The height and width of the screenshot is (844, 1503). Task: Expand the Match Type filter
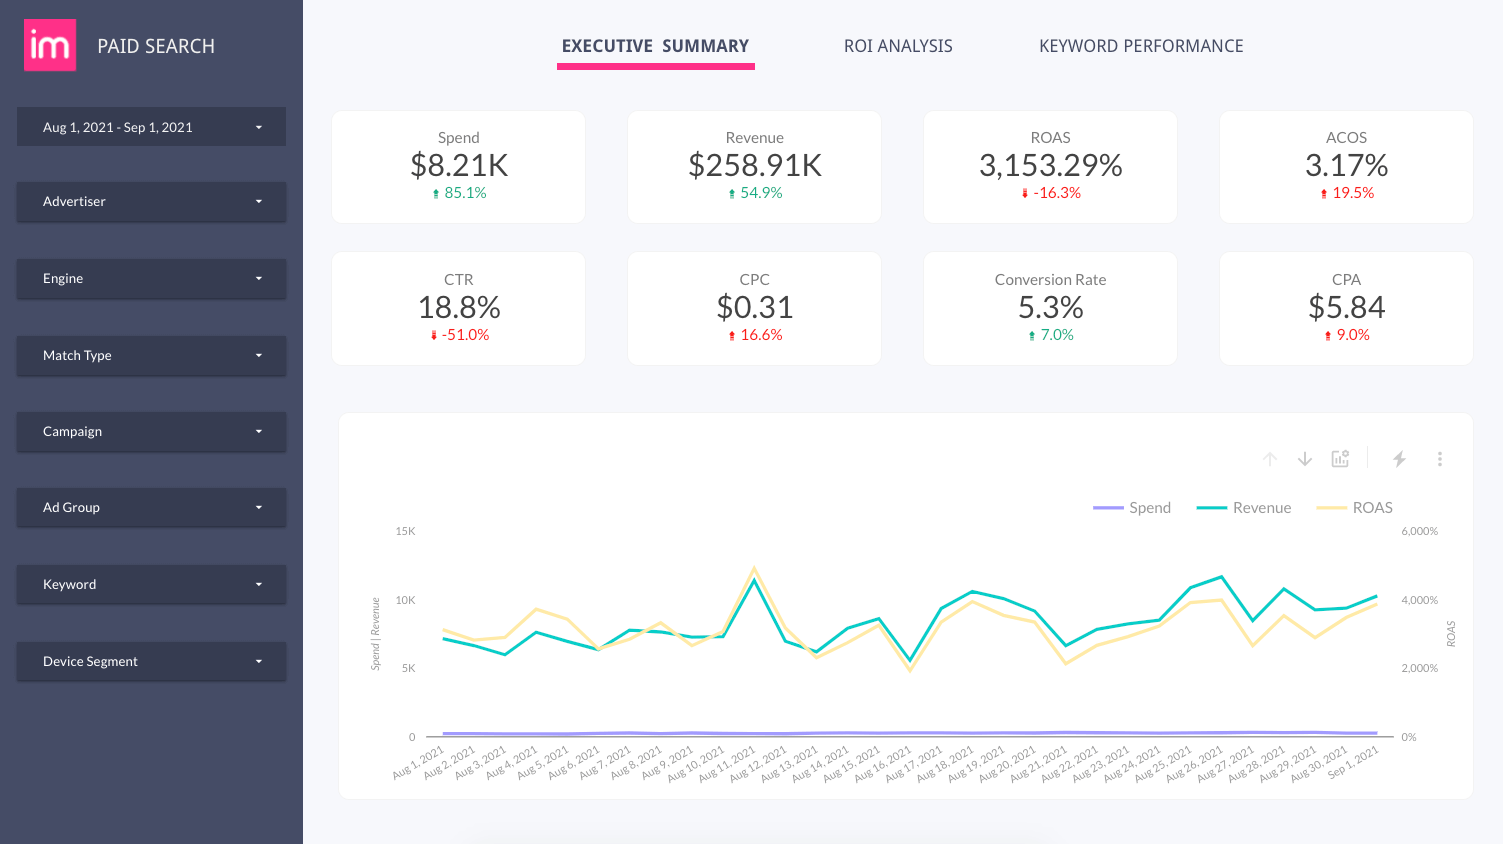coord(151,356)
